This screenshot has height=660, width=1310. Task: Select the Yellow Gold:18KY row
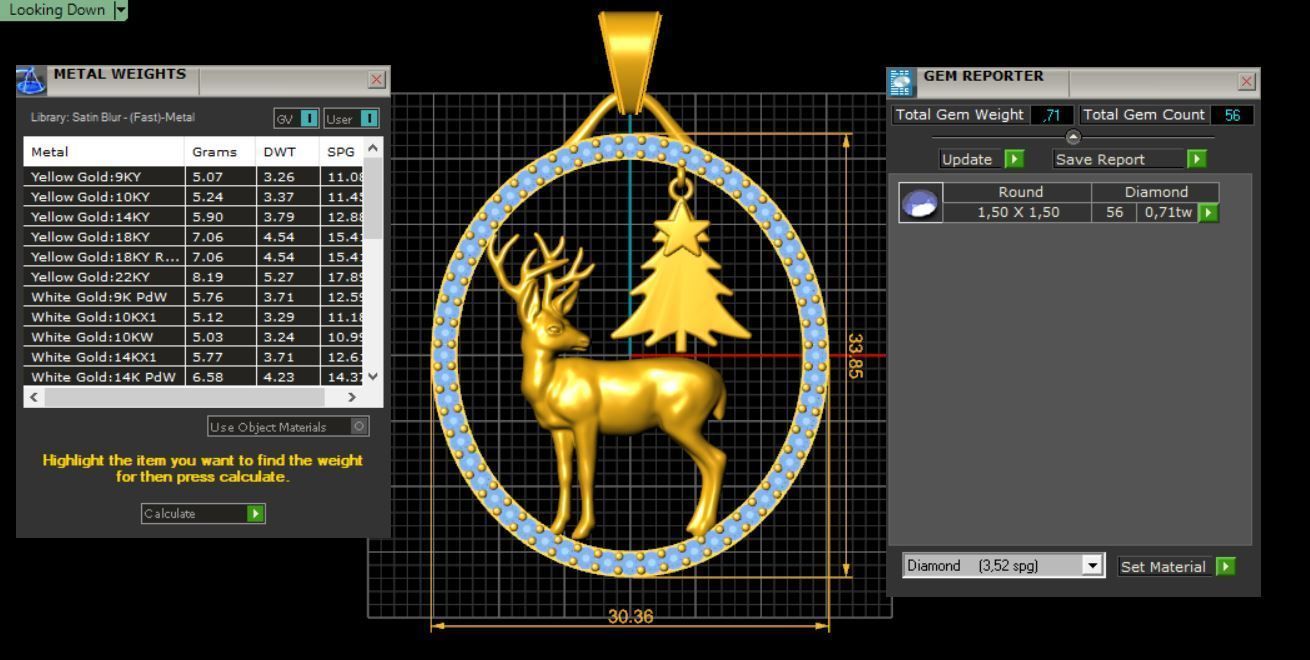pos(194,237)
